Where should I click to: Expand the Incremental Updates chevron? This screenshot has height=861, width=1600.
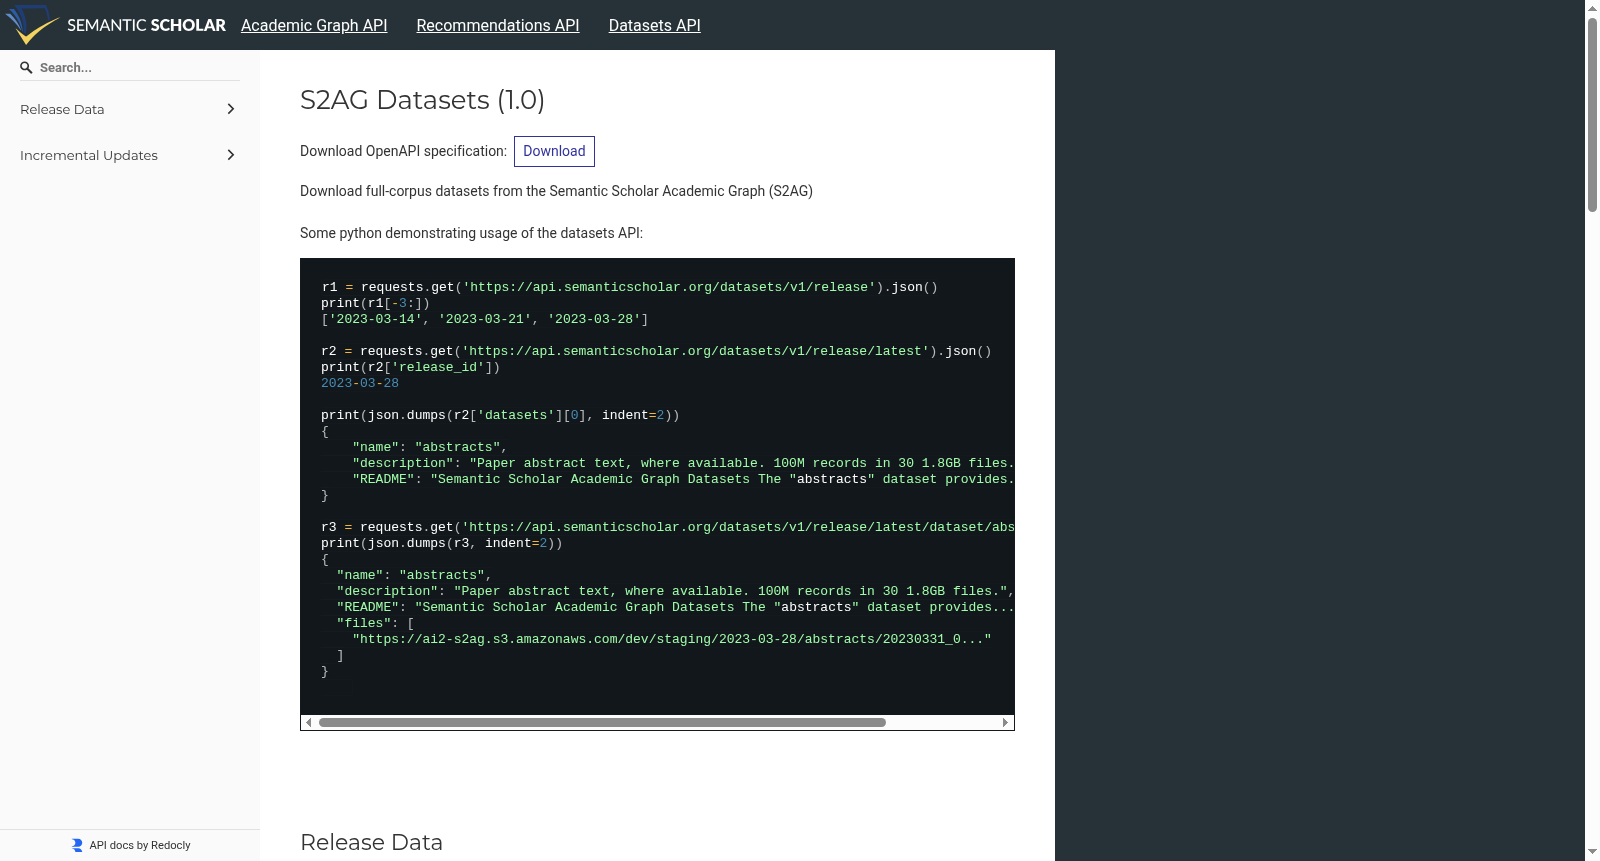point(231,155)
